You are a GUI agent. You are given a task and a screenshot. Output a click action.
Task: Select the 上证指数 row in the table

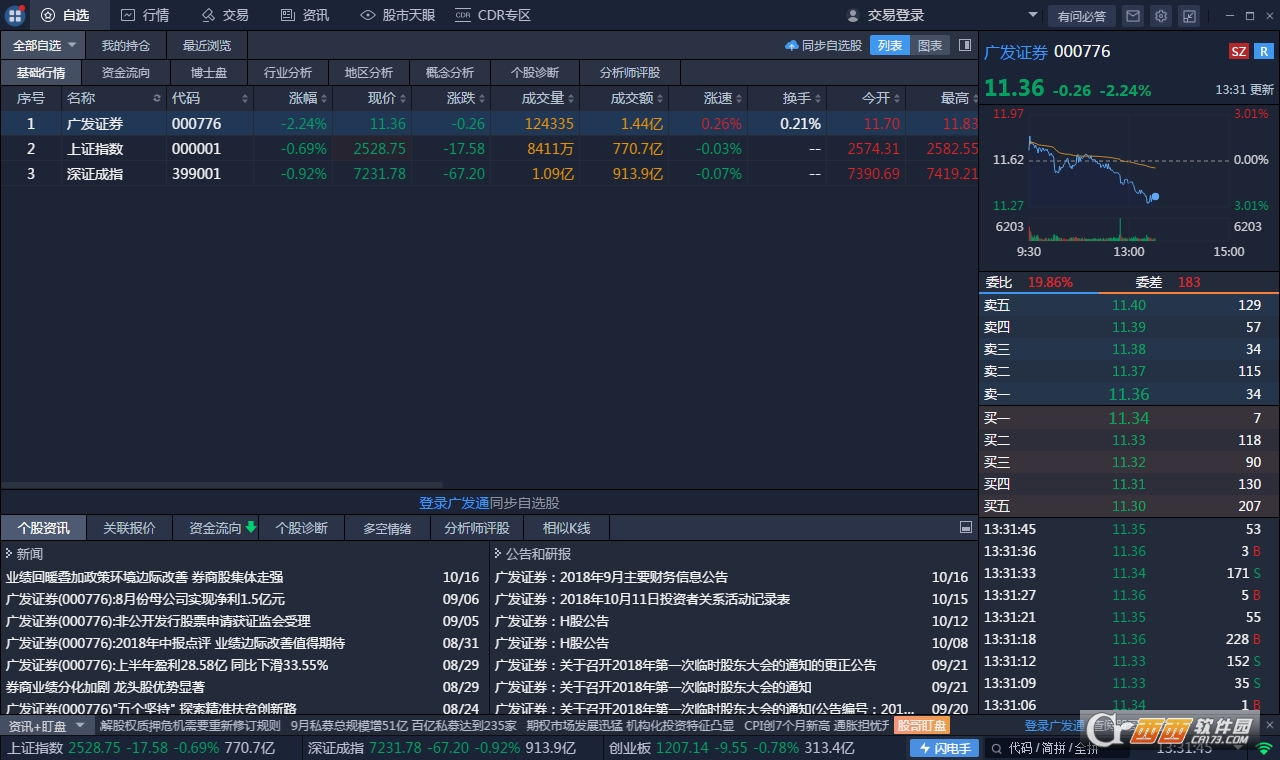click(488, 148)
